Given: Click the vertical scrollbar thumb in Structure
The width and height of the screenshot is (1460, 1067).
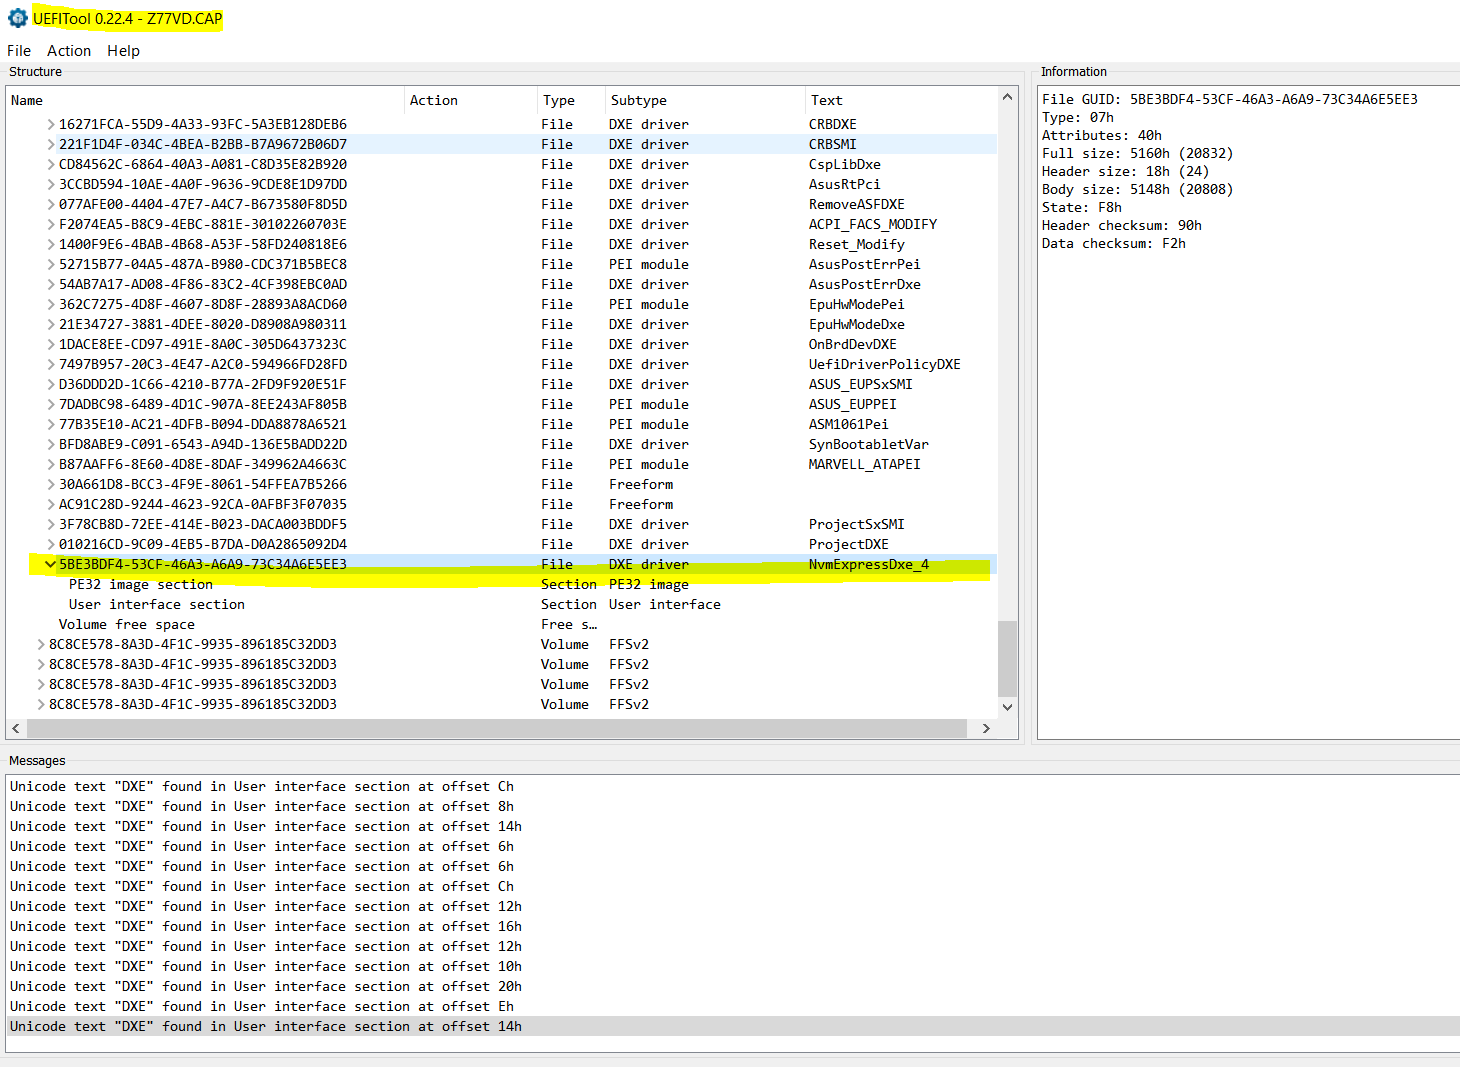Looking at the screenshot, I should pos(1007,658).
